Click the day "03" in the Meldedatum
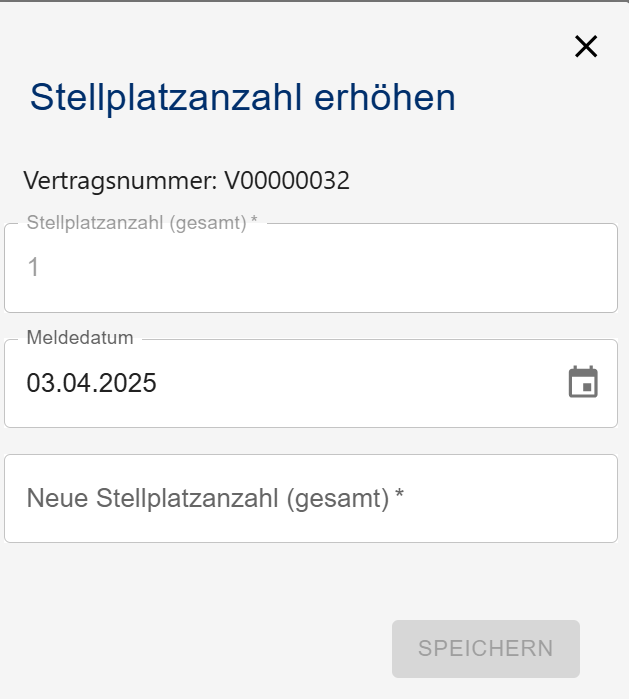 point(39,383)
